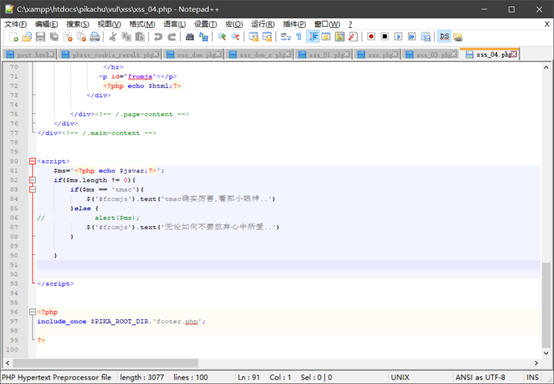Open the 搜索(S) menu
Screen dimensions: 554x384
tap(78, 24)
